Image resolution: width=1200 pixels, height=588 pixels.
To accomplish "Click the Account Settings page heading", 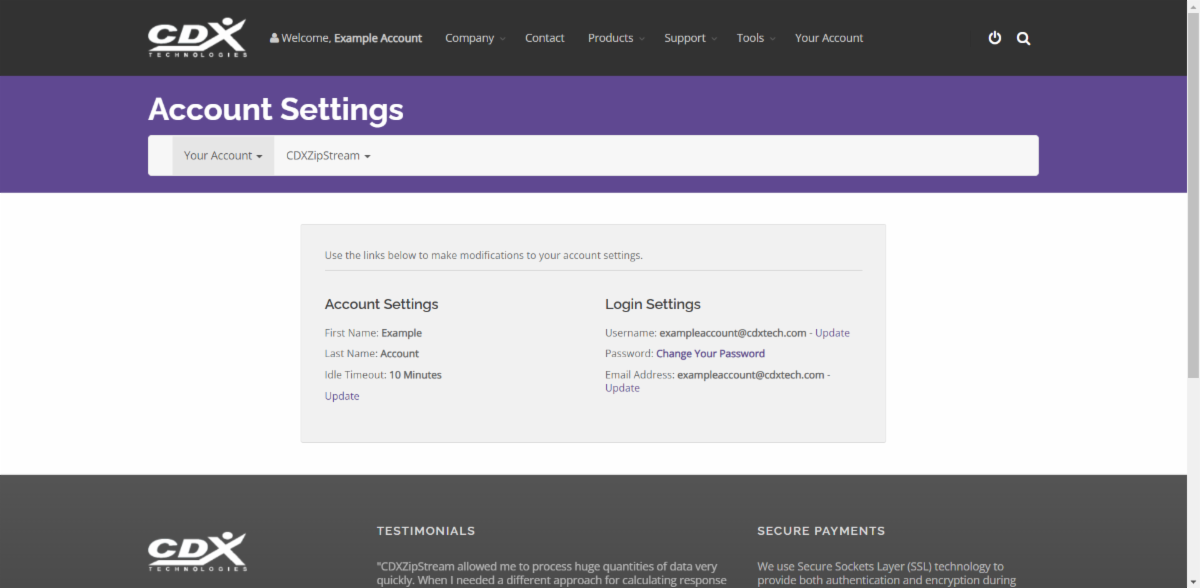I will (276, 109).
